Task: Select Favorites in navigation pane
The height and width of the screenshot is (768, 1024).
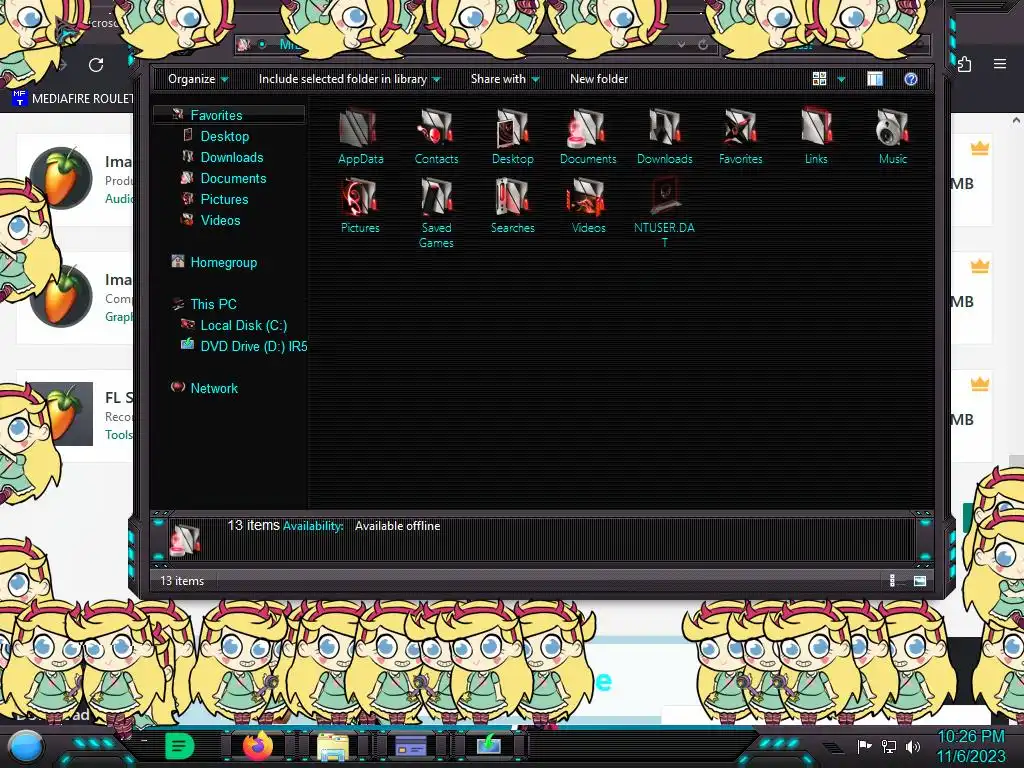Action: coord(216,115)
